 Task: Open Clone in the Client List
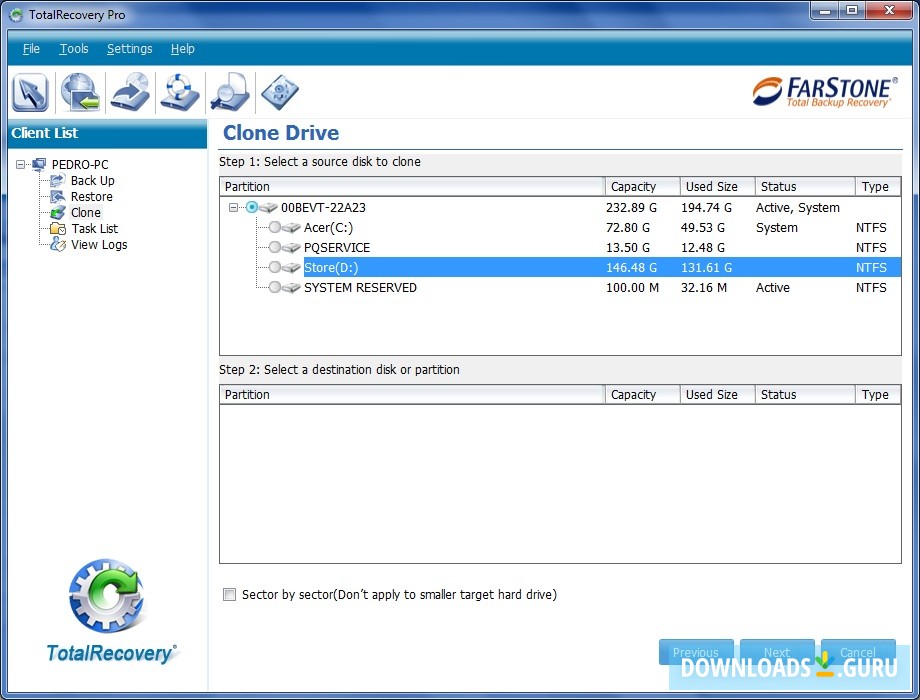pos(84,212)
